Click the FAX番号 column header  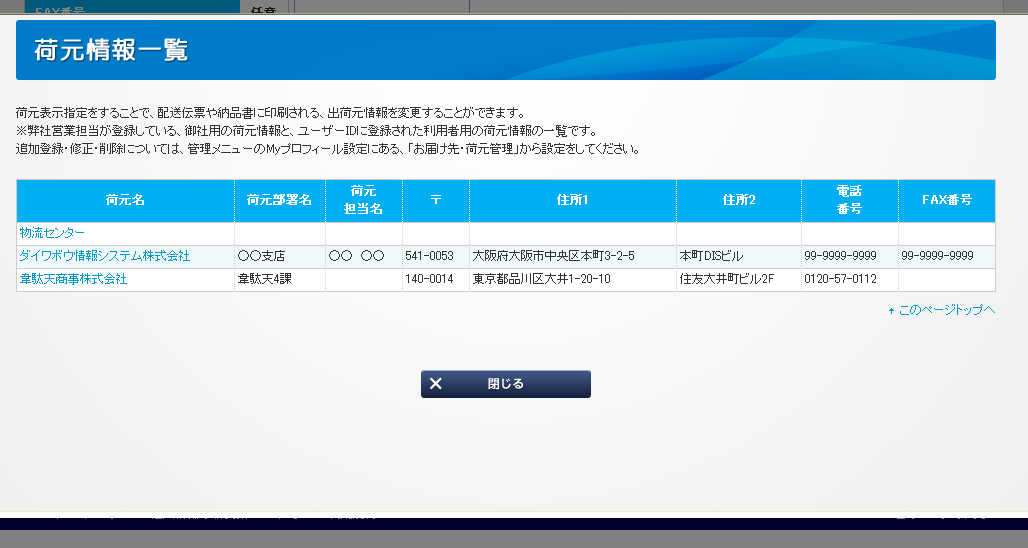(946, 200)
